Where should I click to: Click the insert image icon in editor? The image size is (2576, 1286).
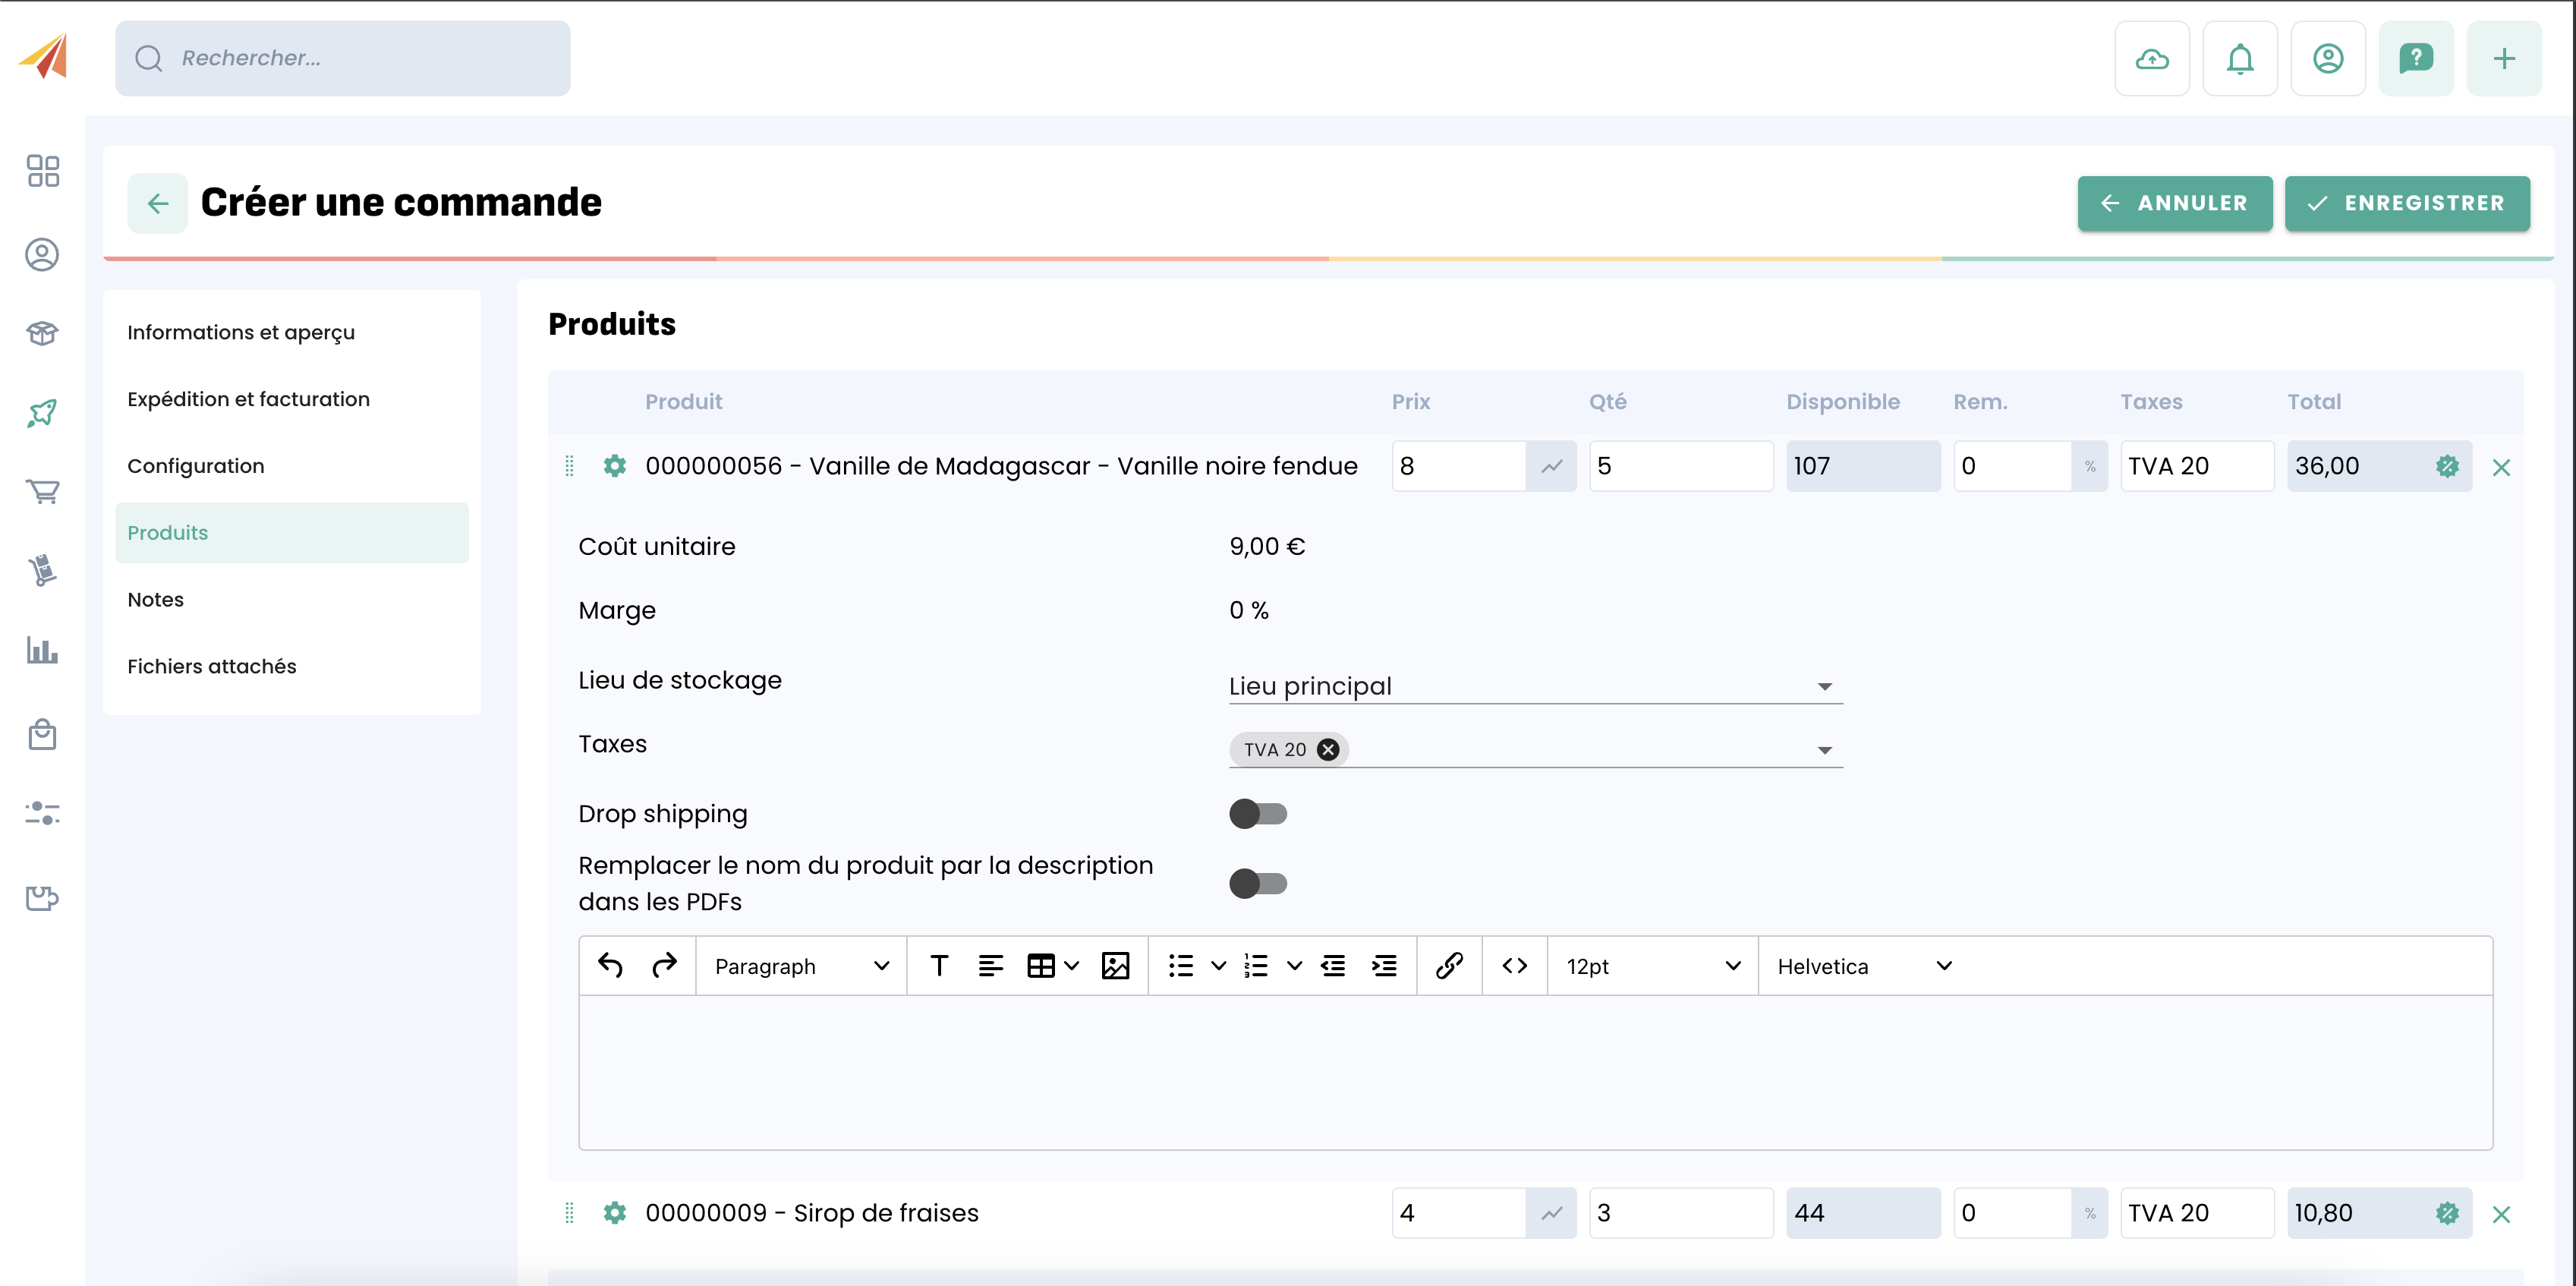click(1115, 965)
